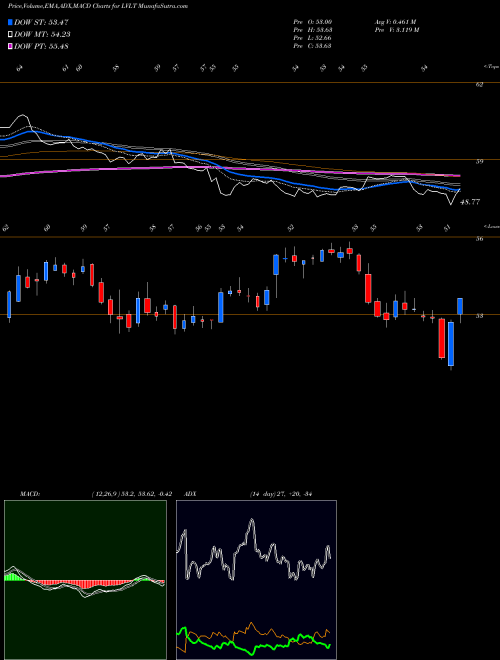Click the MACD (12,26,9) parameter values
500x660 pixels.
pyautogui.click(x=132, y=494)
